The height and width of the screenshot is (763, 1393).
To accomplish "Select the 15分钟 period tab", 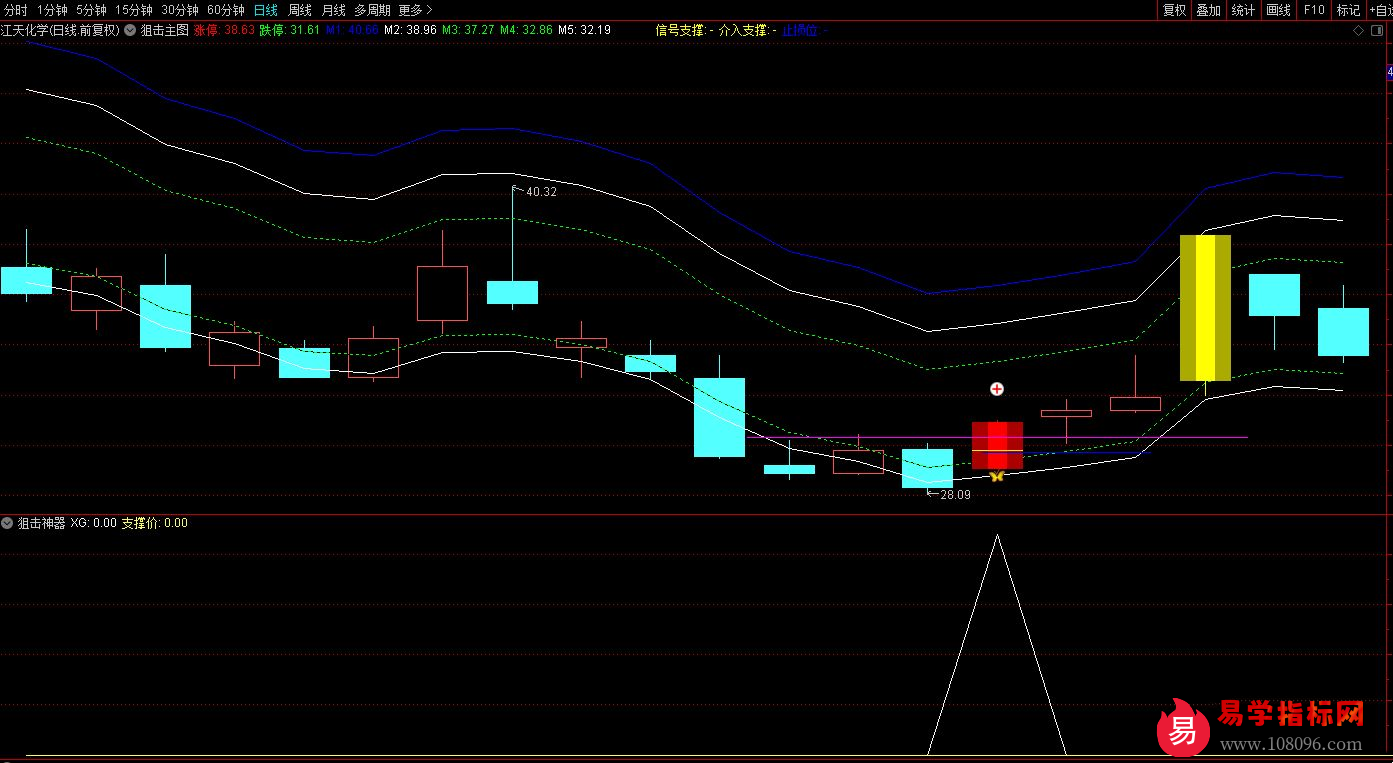I will (134, 10).
